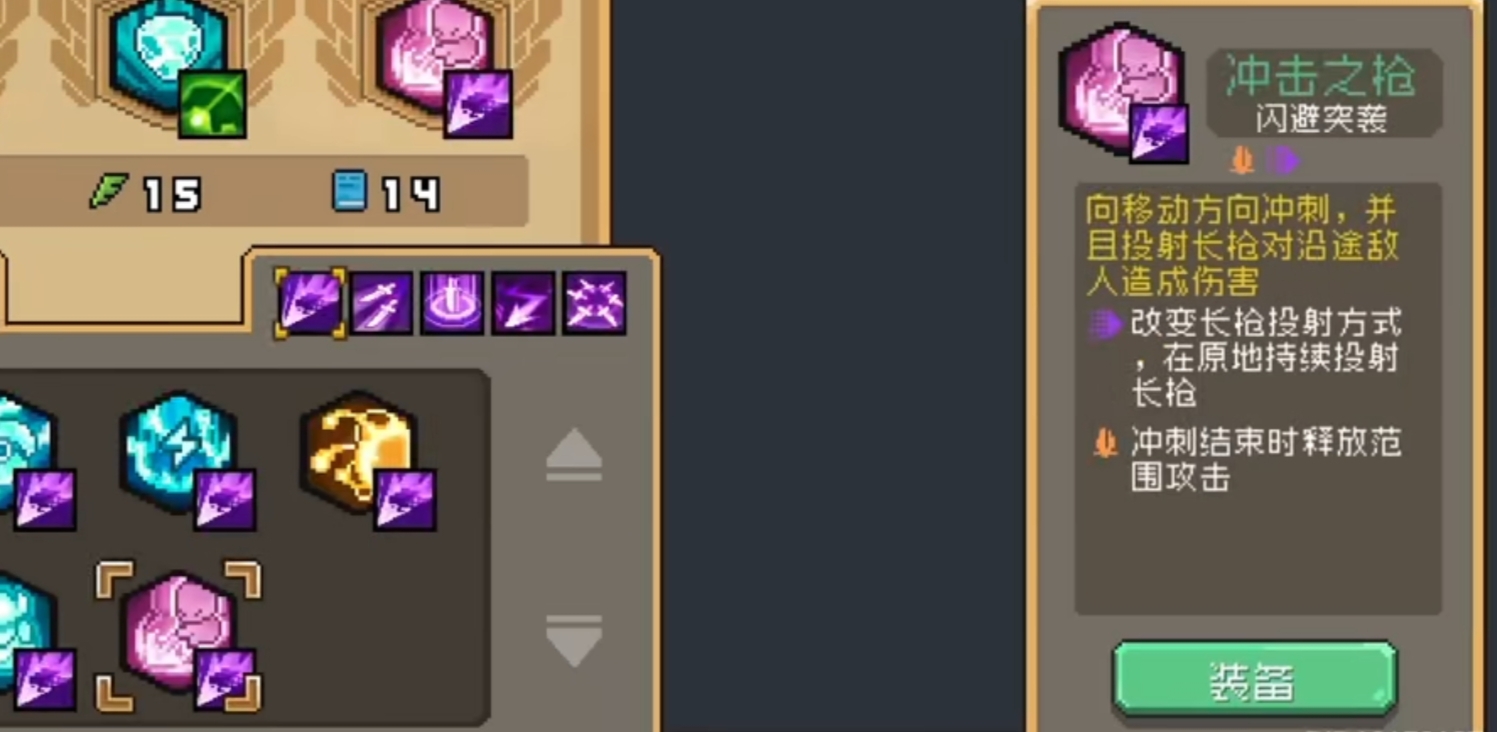
Task: Choose the gold rune in inventory
Action: (367, 458)
